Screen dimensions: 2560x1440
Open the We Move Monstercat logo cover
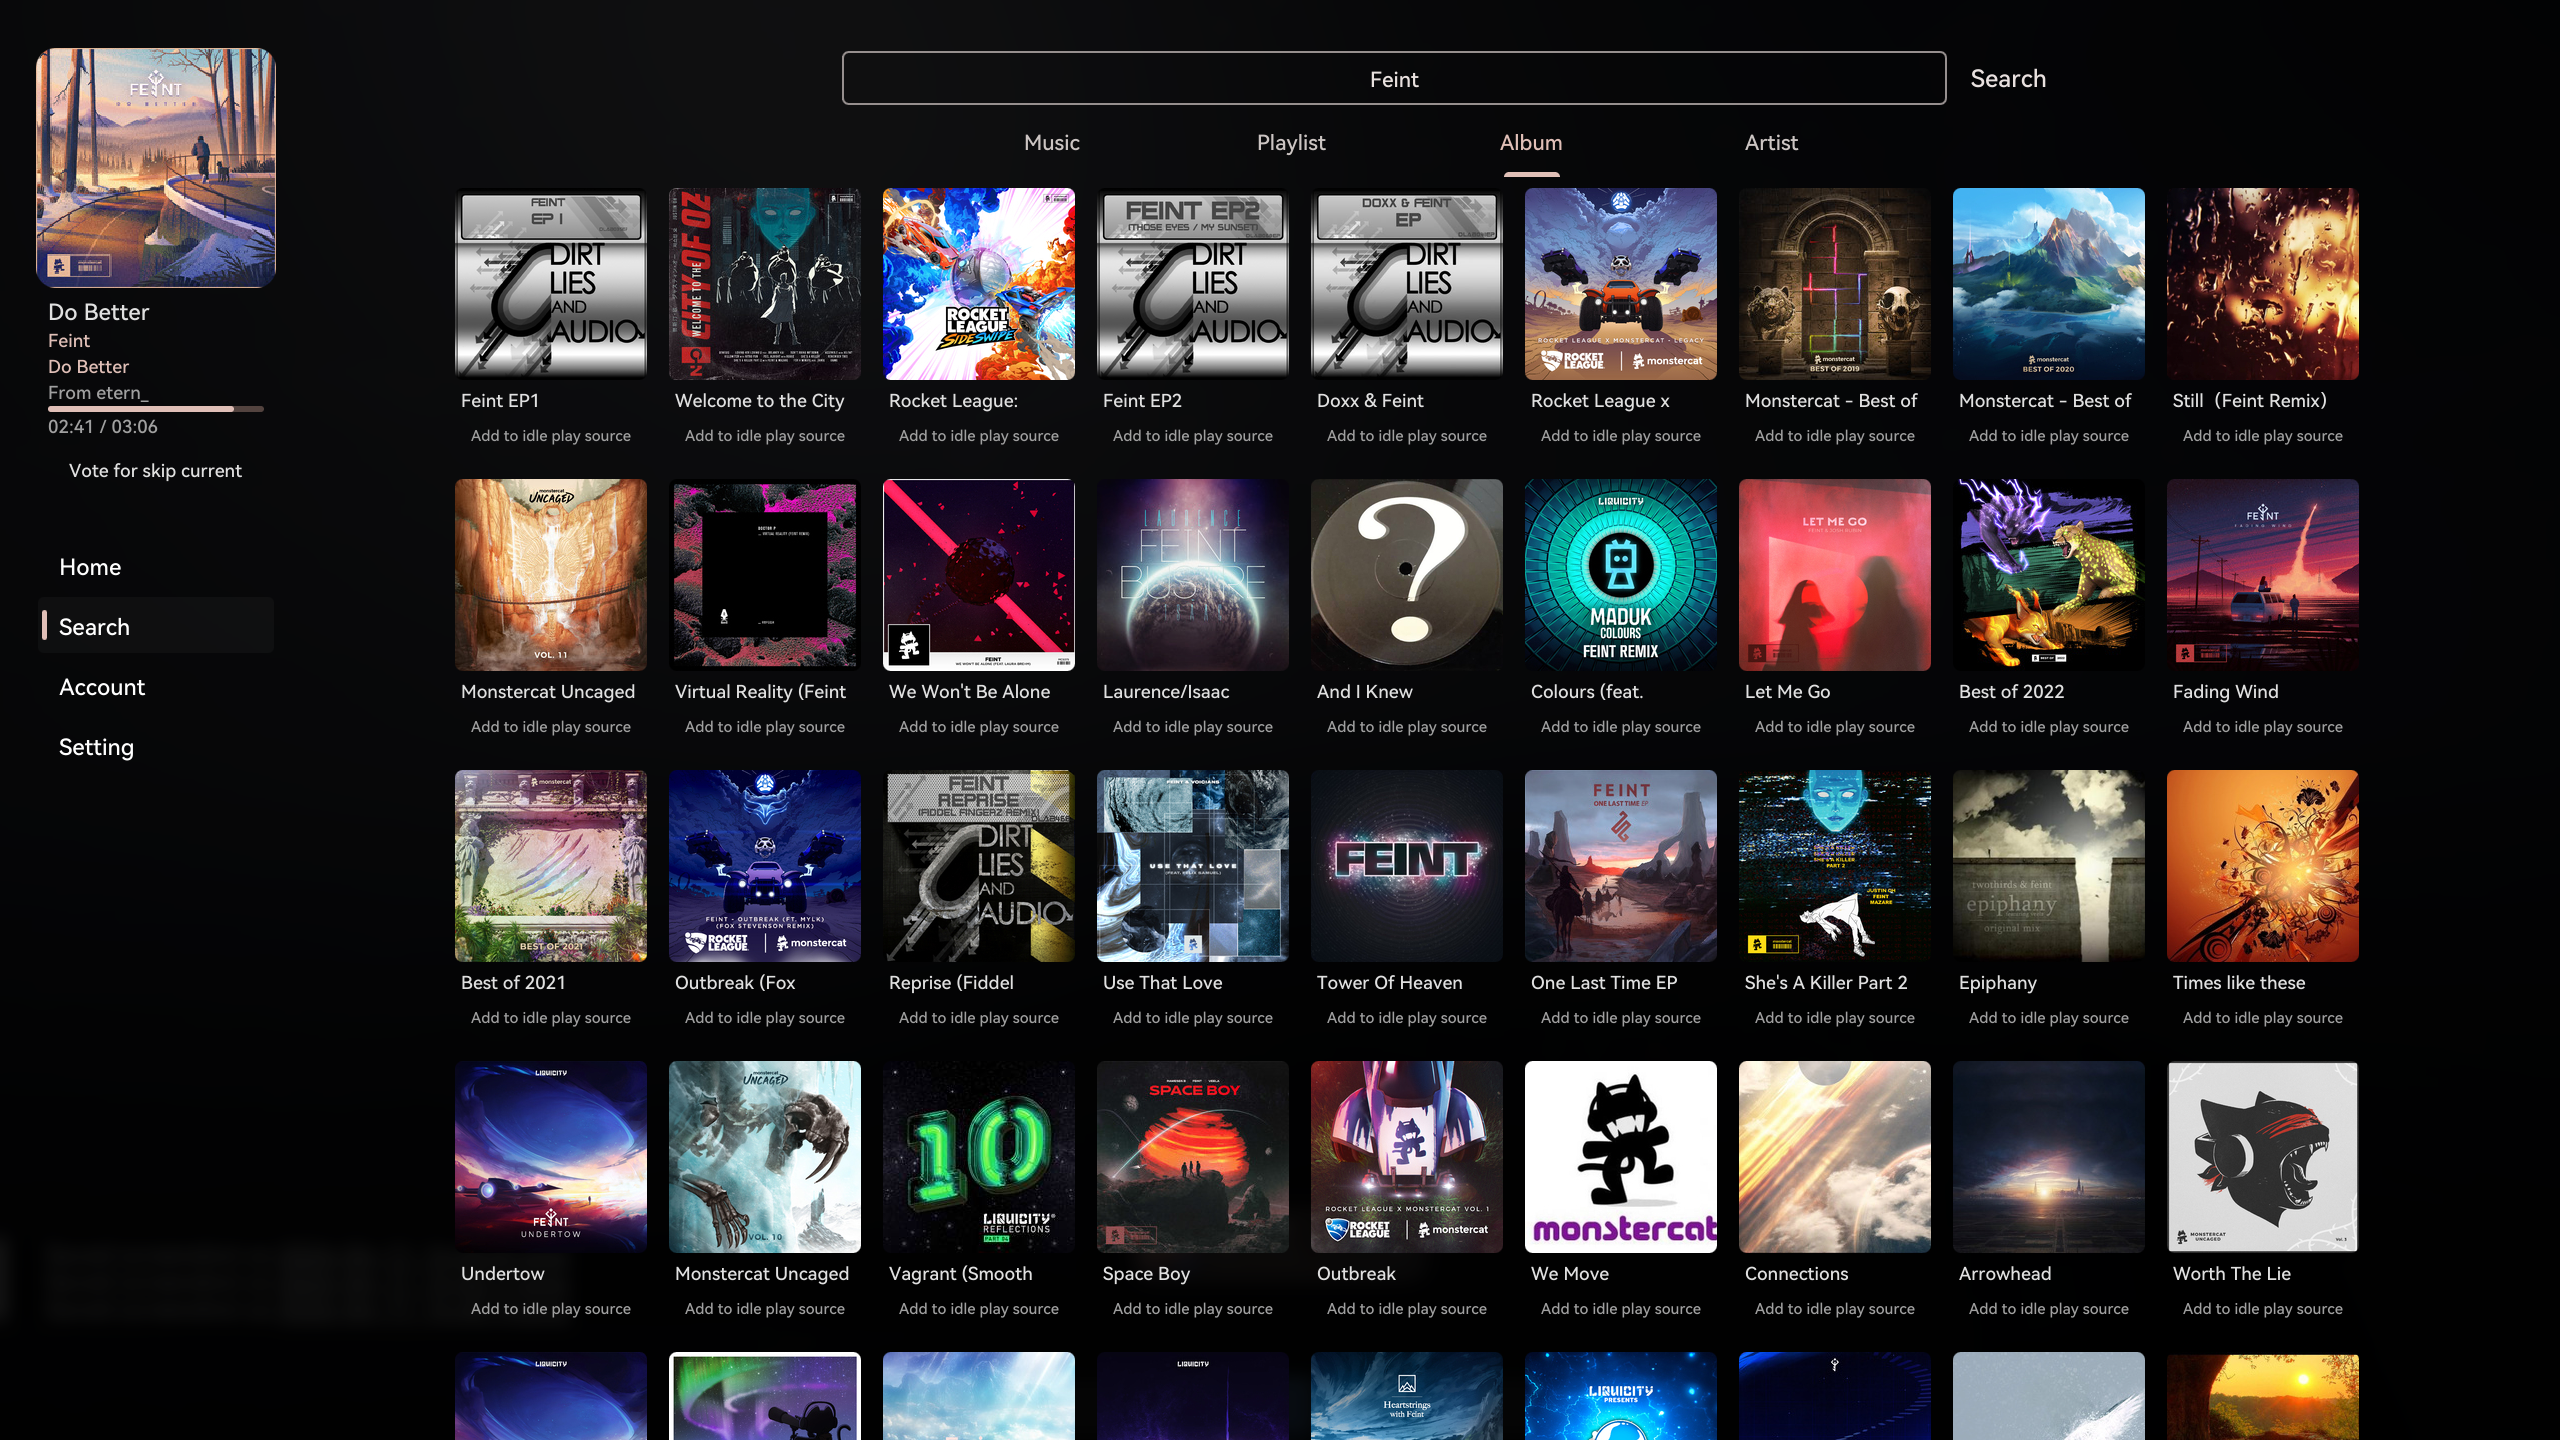pyautogui.click(x=1621, y=1157)
